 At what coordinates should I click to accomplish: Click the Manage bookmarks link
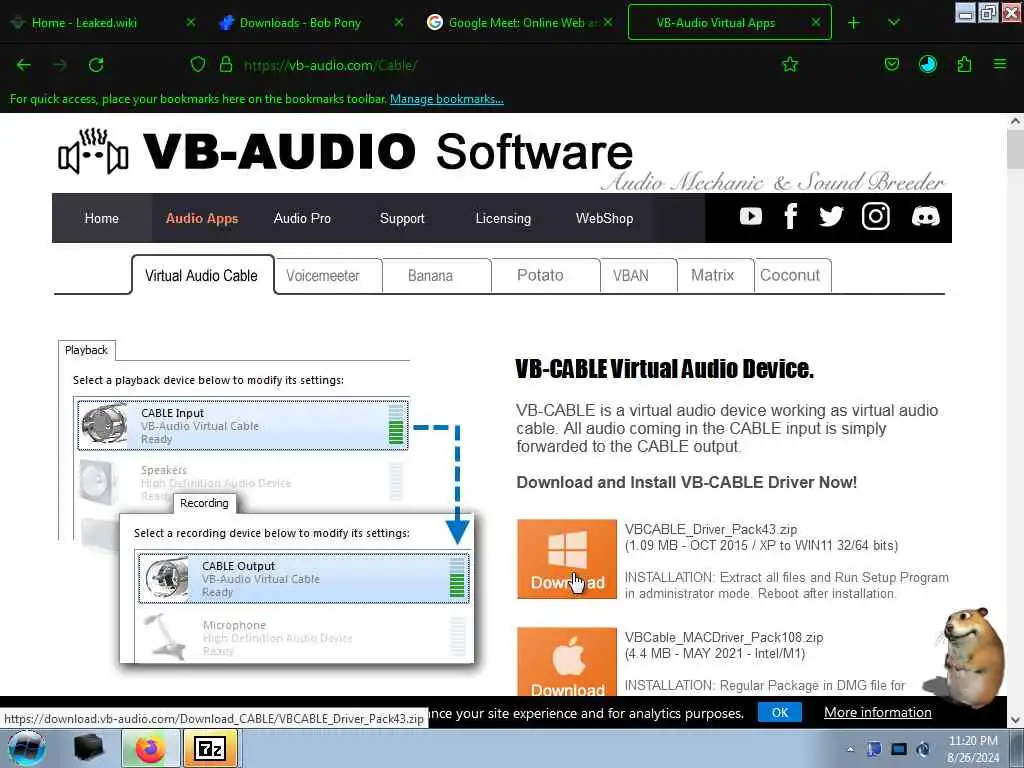click(x=447, y=99)
